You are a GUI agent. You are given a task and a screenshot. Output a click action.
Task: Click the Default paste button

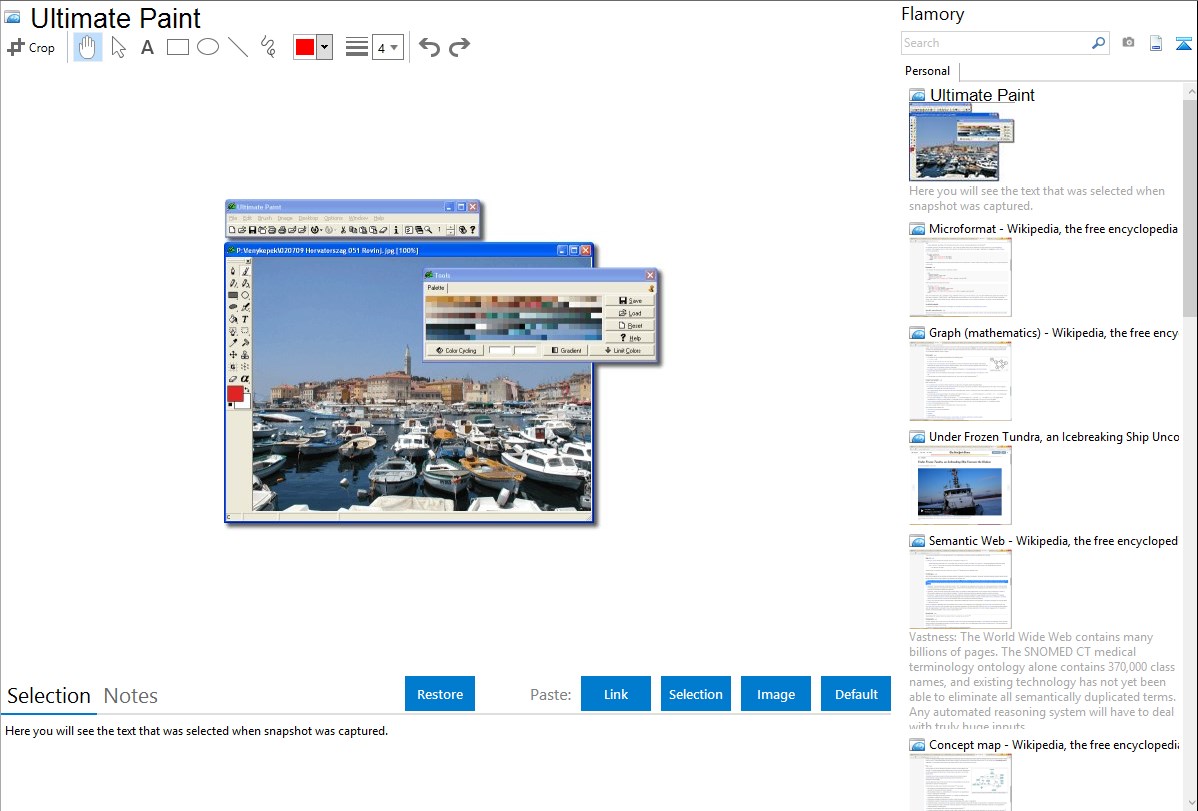[x=856, y=694]
